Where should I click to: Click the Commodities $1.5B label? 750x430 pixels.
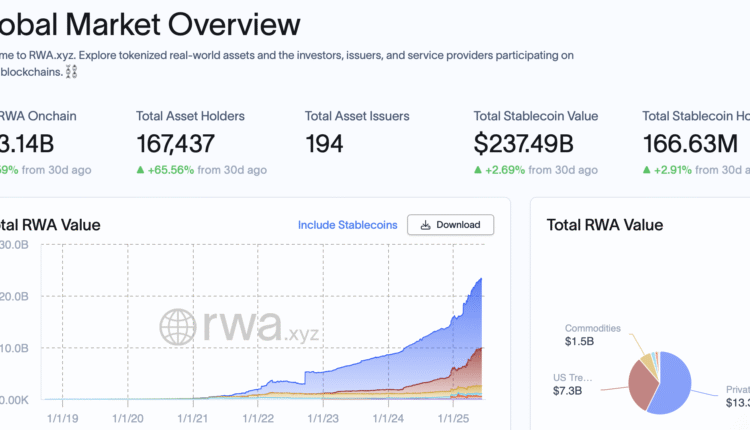593,335
